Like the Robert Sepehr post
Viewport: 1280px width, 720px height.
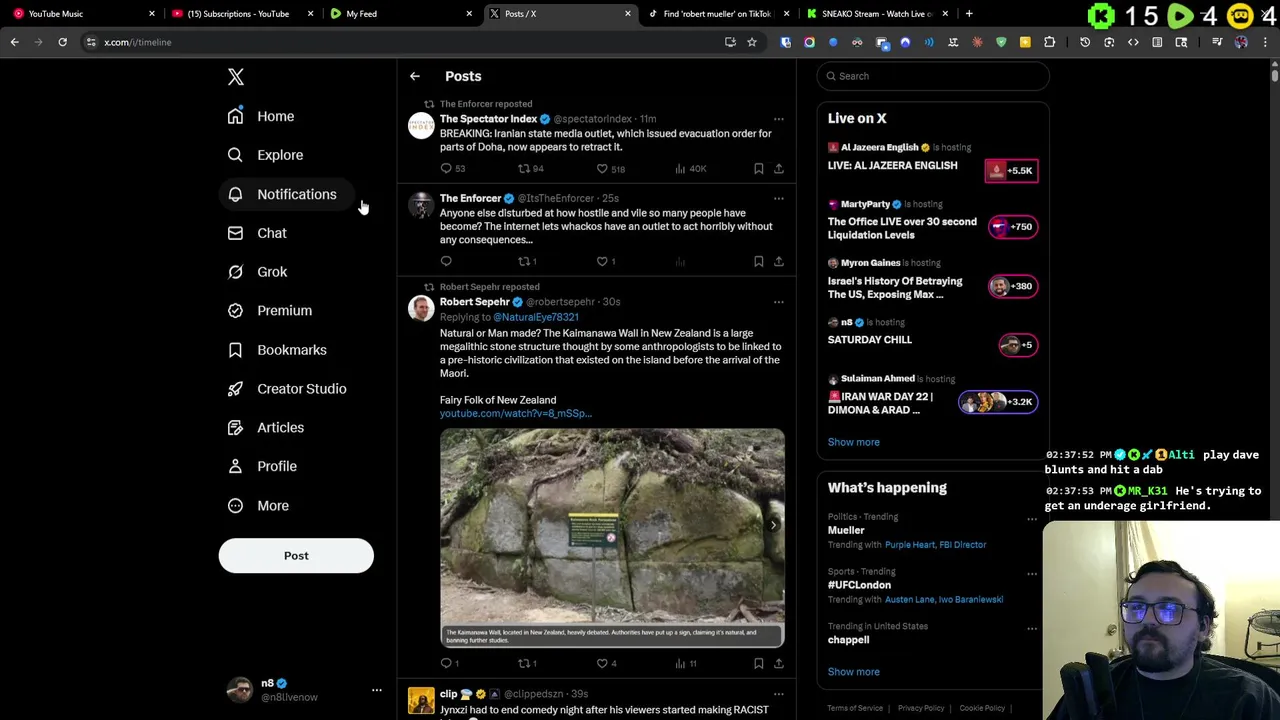tap(602, 663)
